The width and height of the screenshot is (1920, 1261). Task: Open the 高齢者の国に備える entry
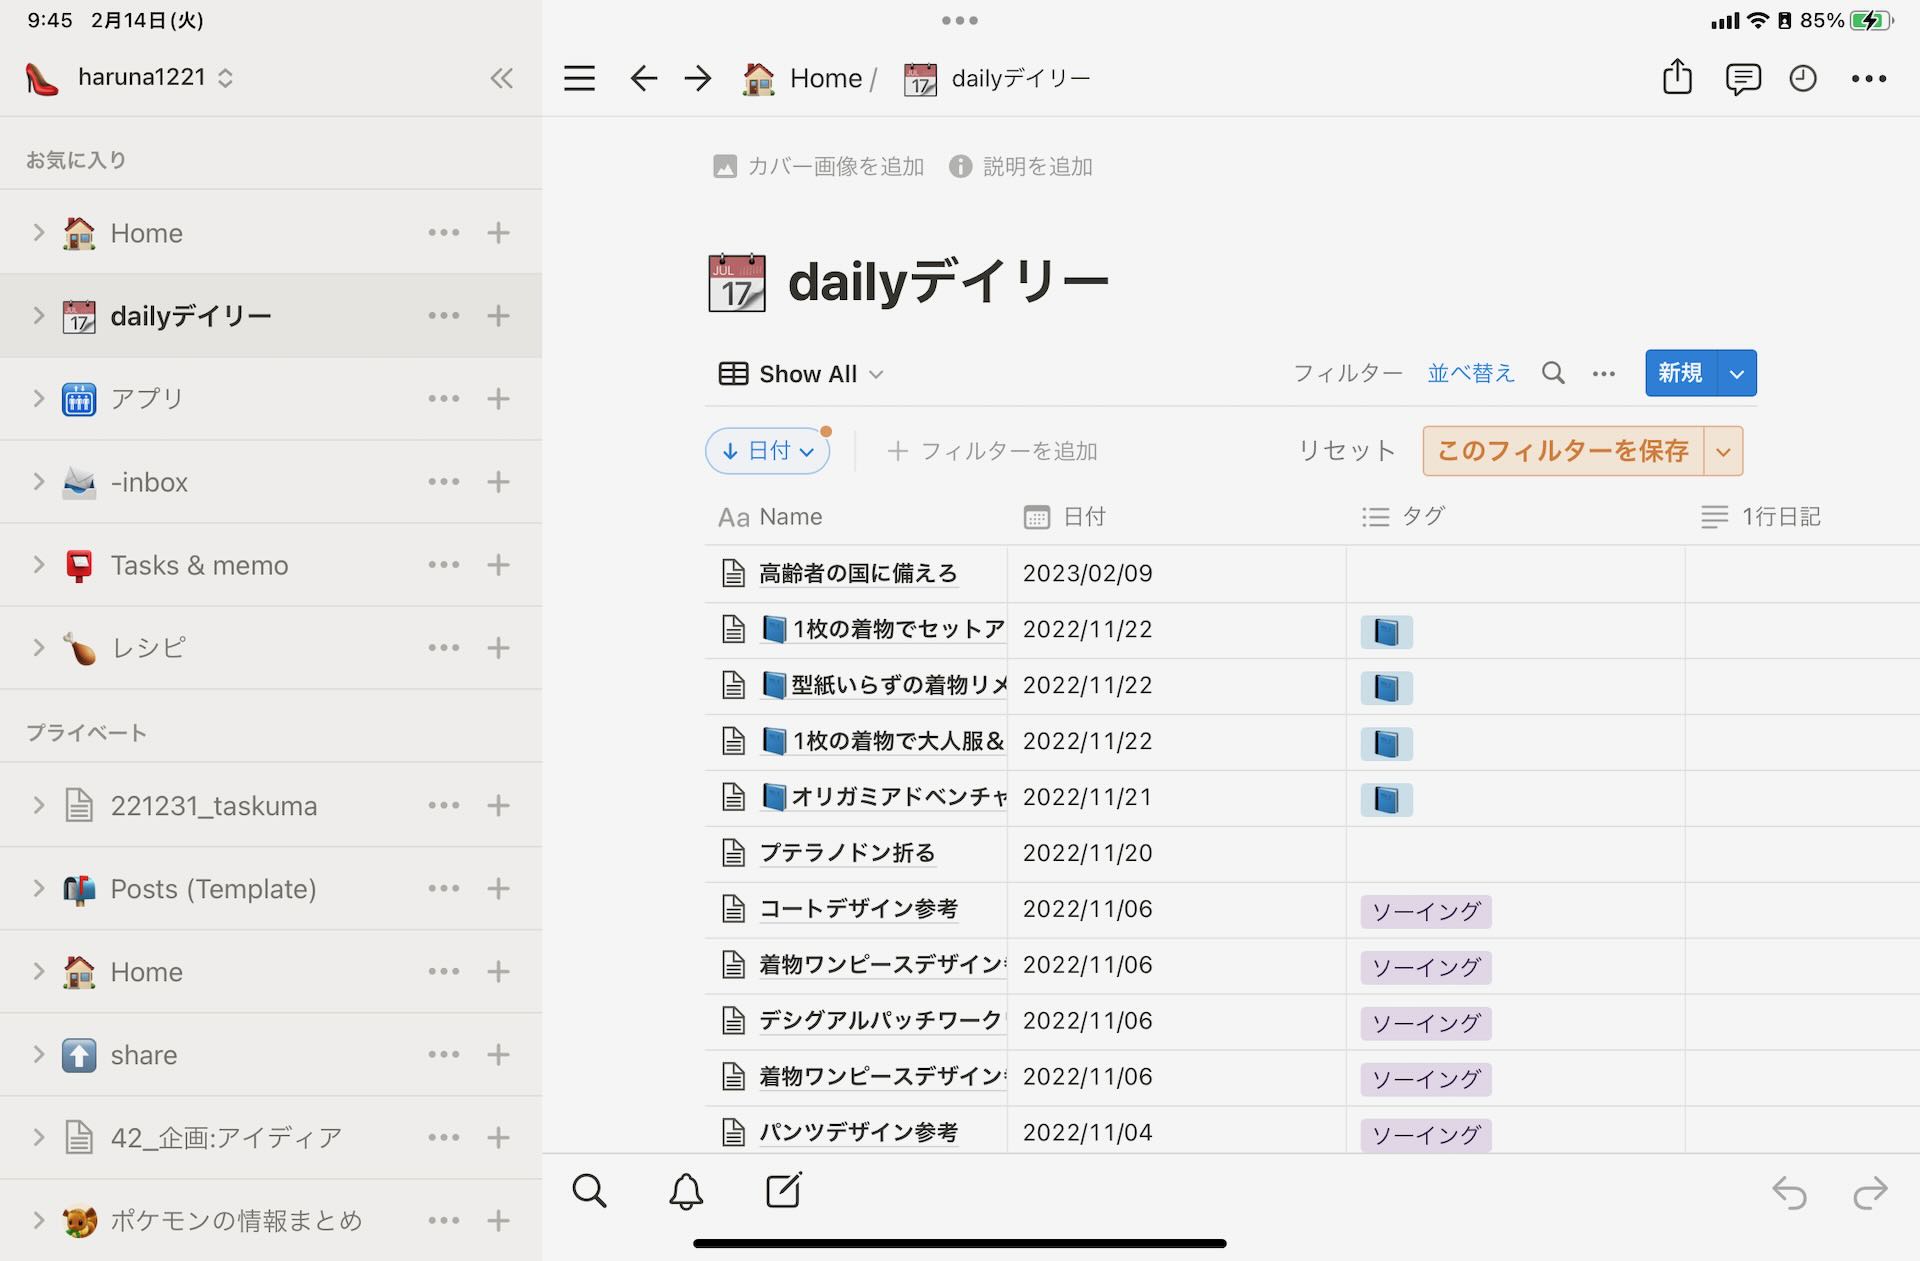[x=858, y=573]
